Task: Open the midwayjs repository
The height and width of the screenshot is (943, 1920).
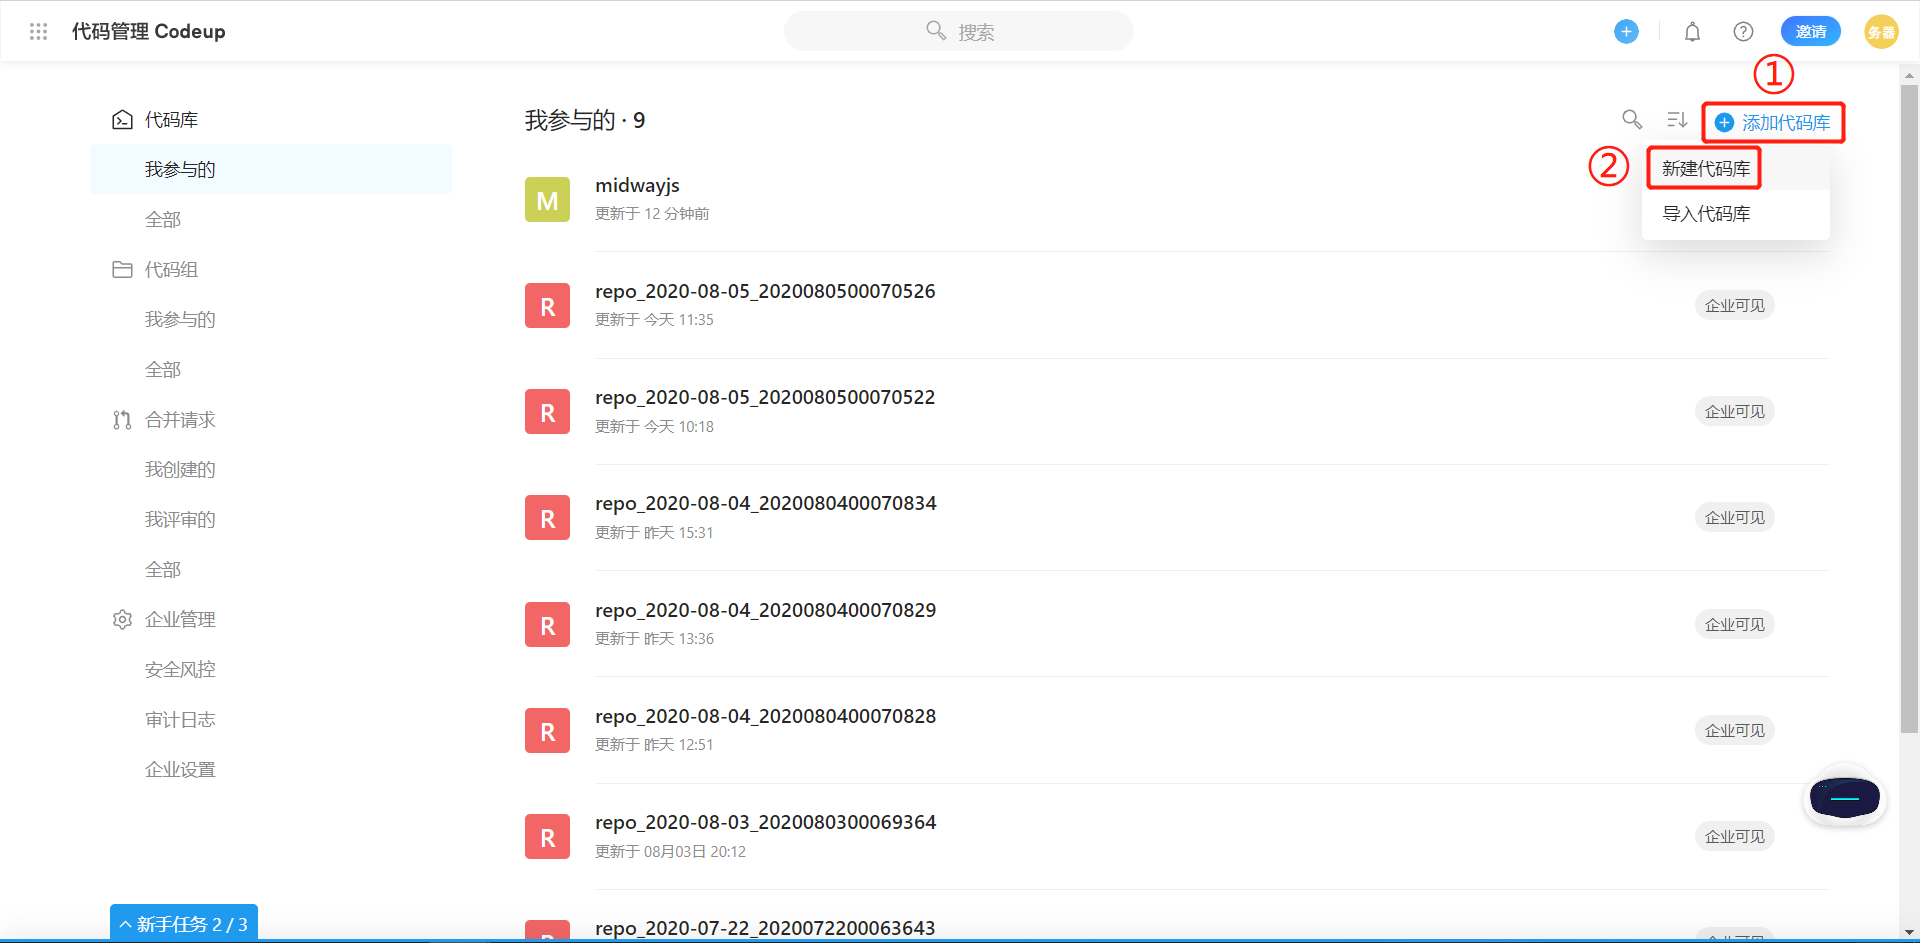Action: pos(637,185)
